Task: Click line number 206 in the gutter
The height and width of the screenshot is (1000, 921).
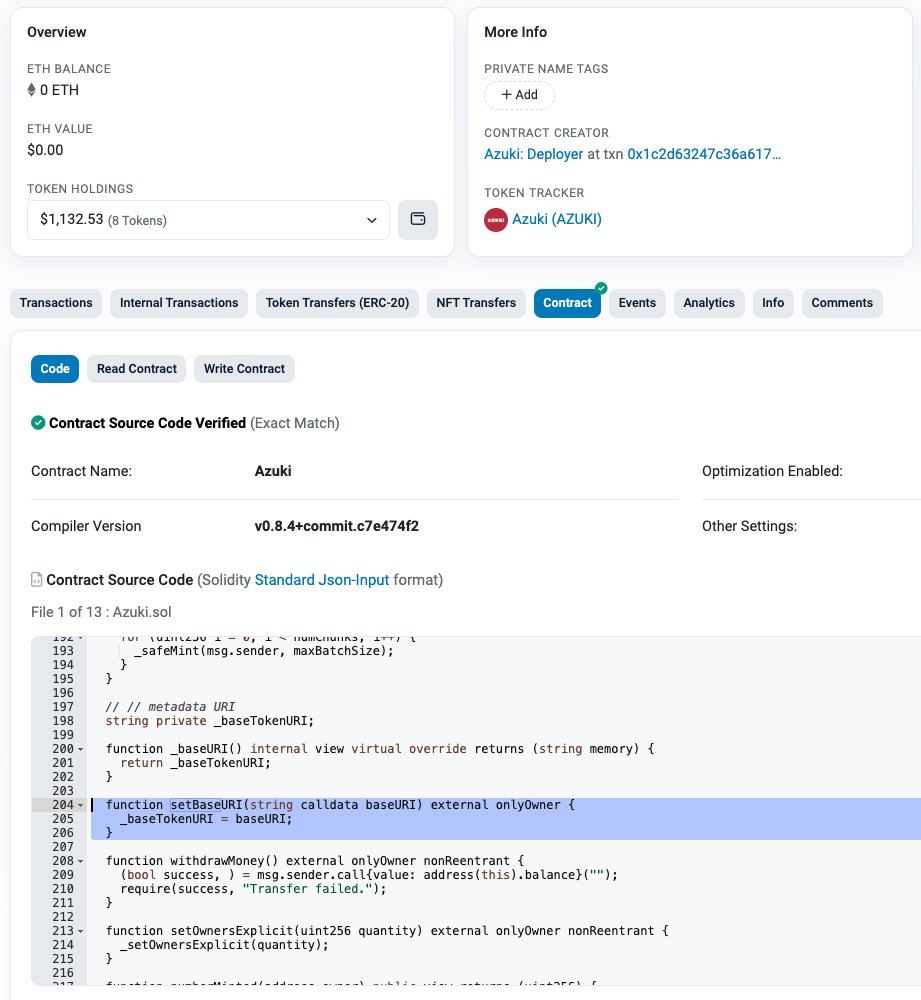Action: (63, 833)
